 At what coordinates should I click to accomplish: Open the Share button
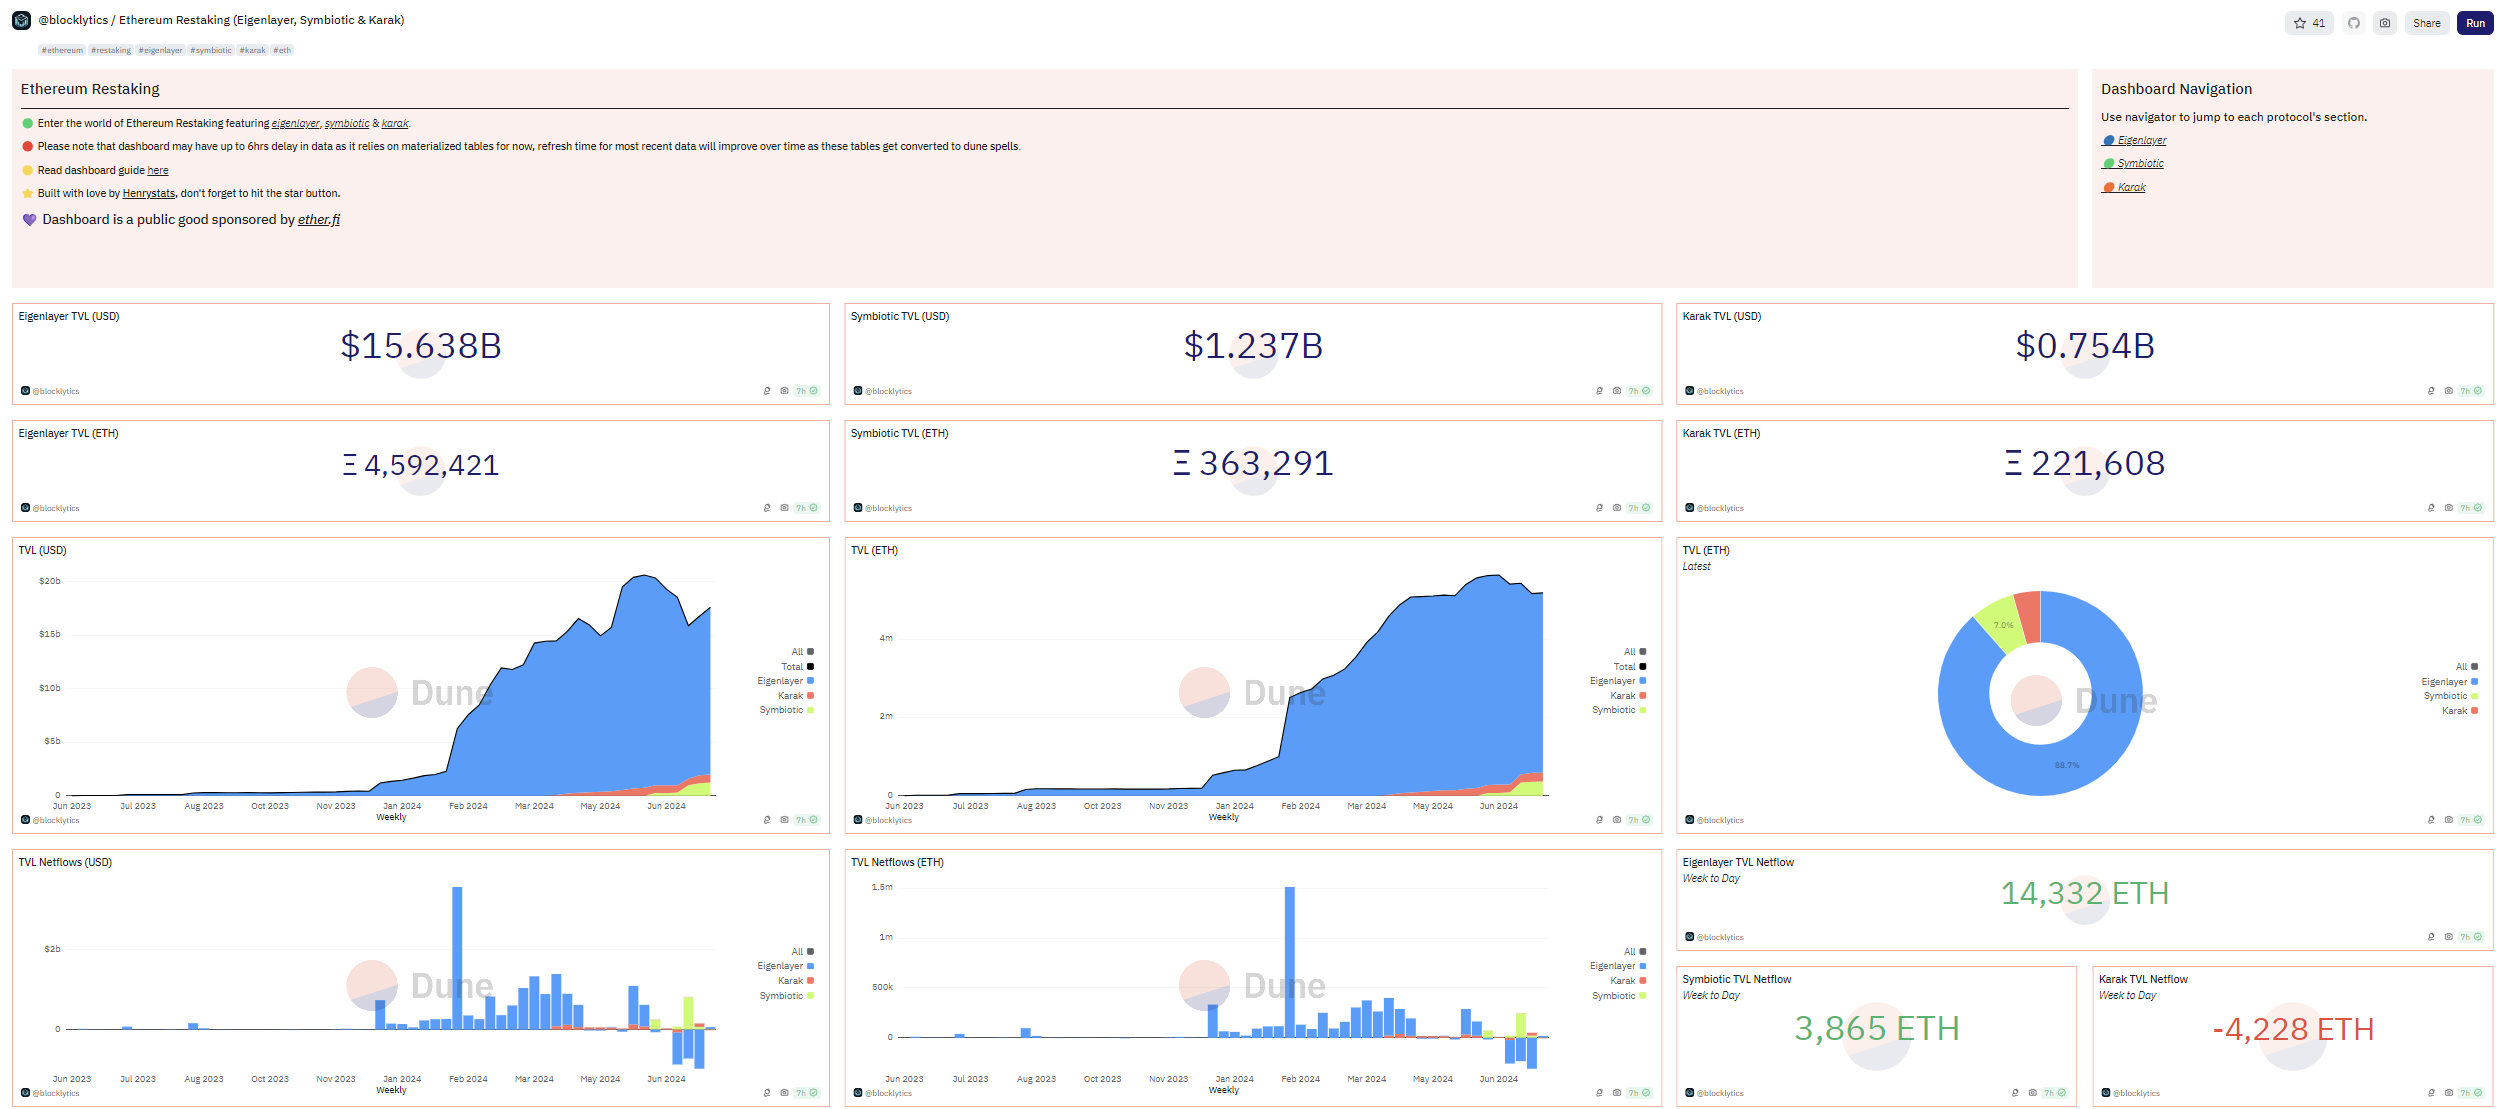(x=2426, y=23)
